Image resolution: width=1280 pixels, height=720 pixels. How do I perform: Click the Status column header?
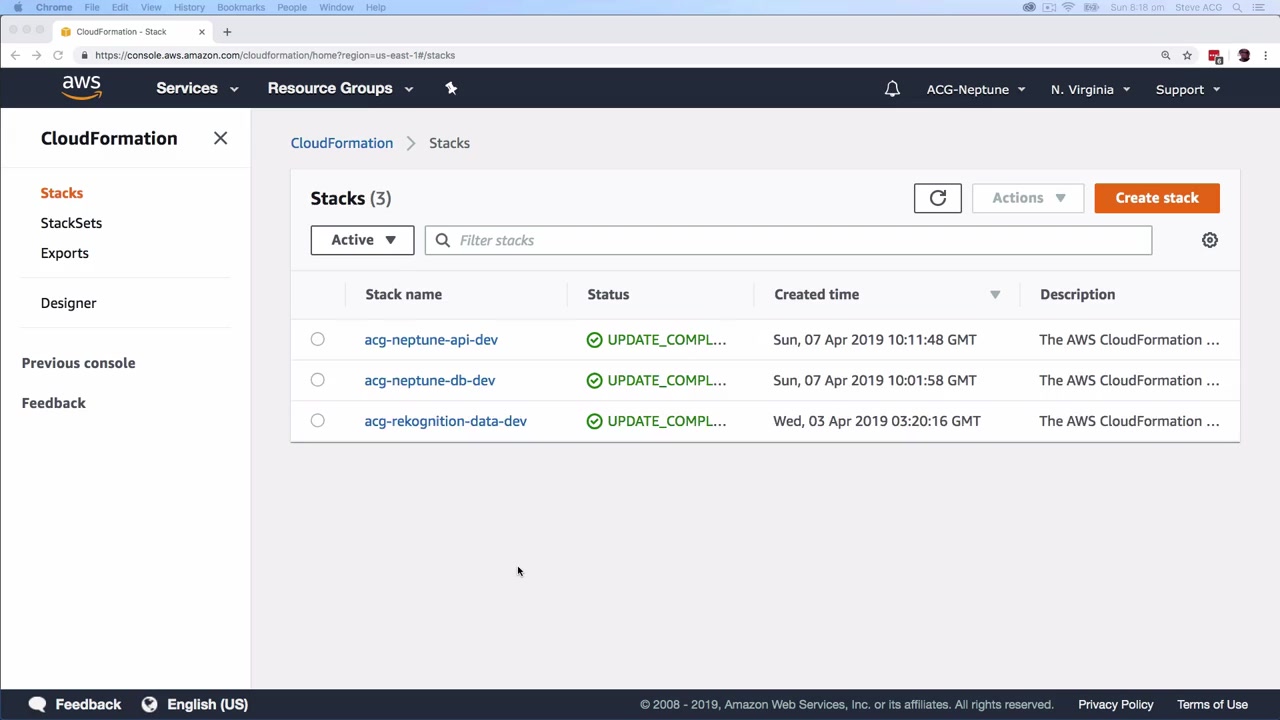pos(608,294)
